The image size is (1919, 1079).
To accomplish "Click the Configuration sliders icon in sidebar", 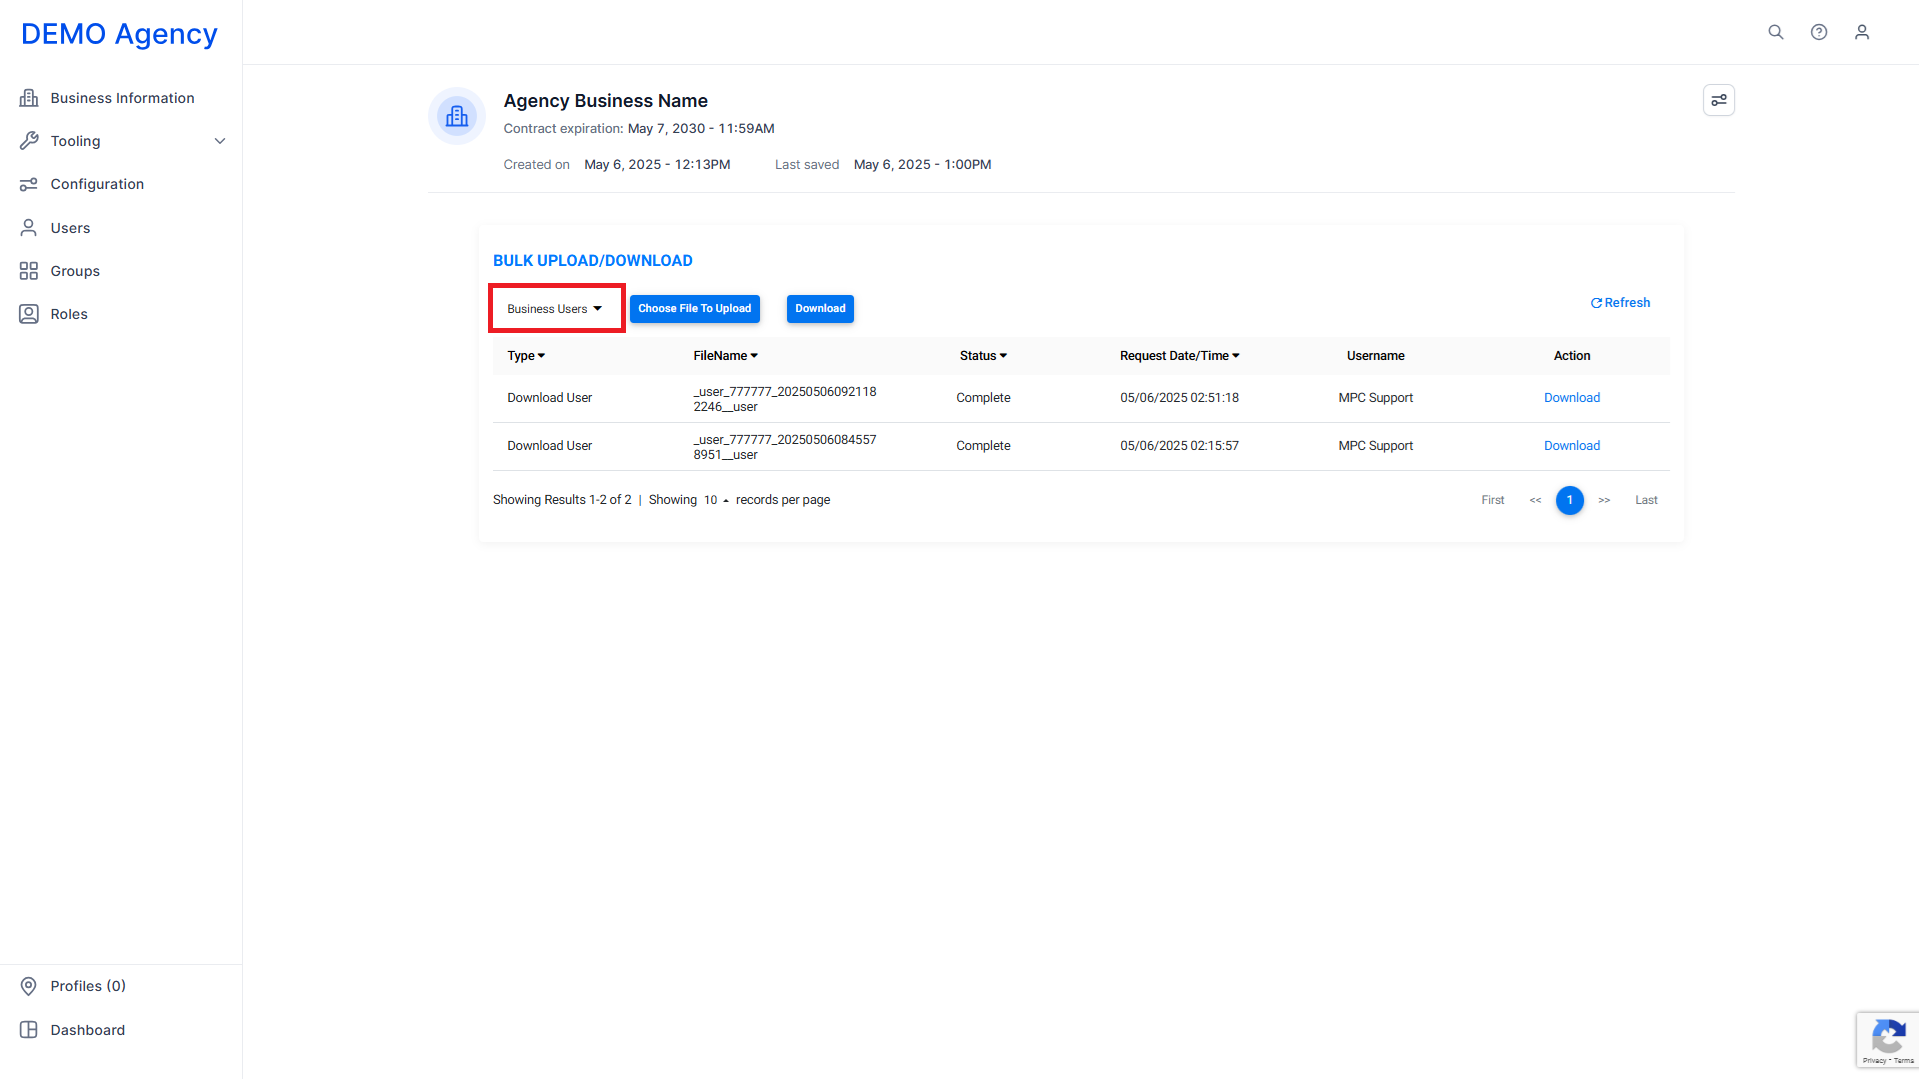I will tap(29, 184).
